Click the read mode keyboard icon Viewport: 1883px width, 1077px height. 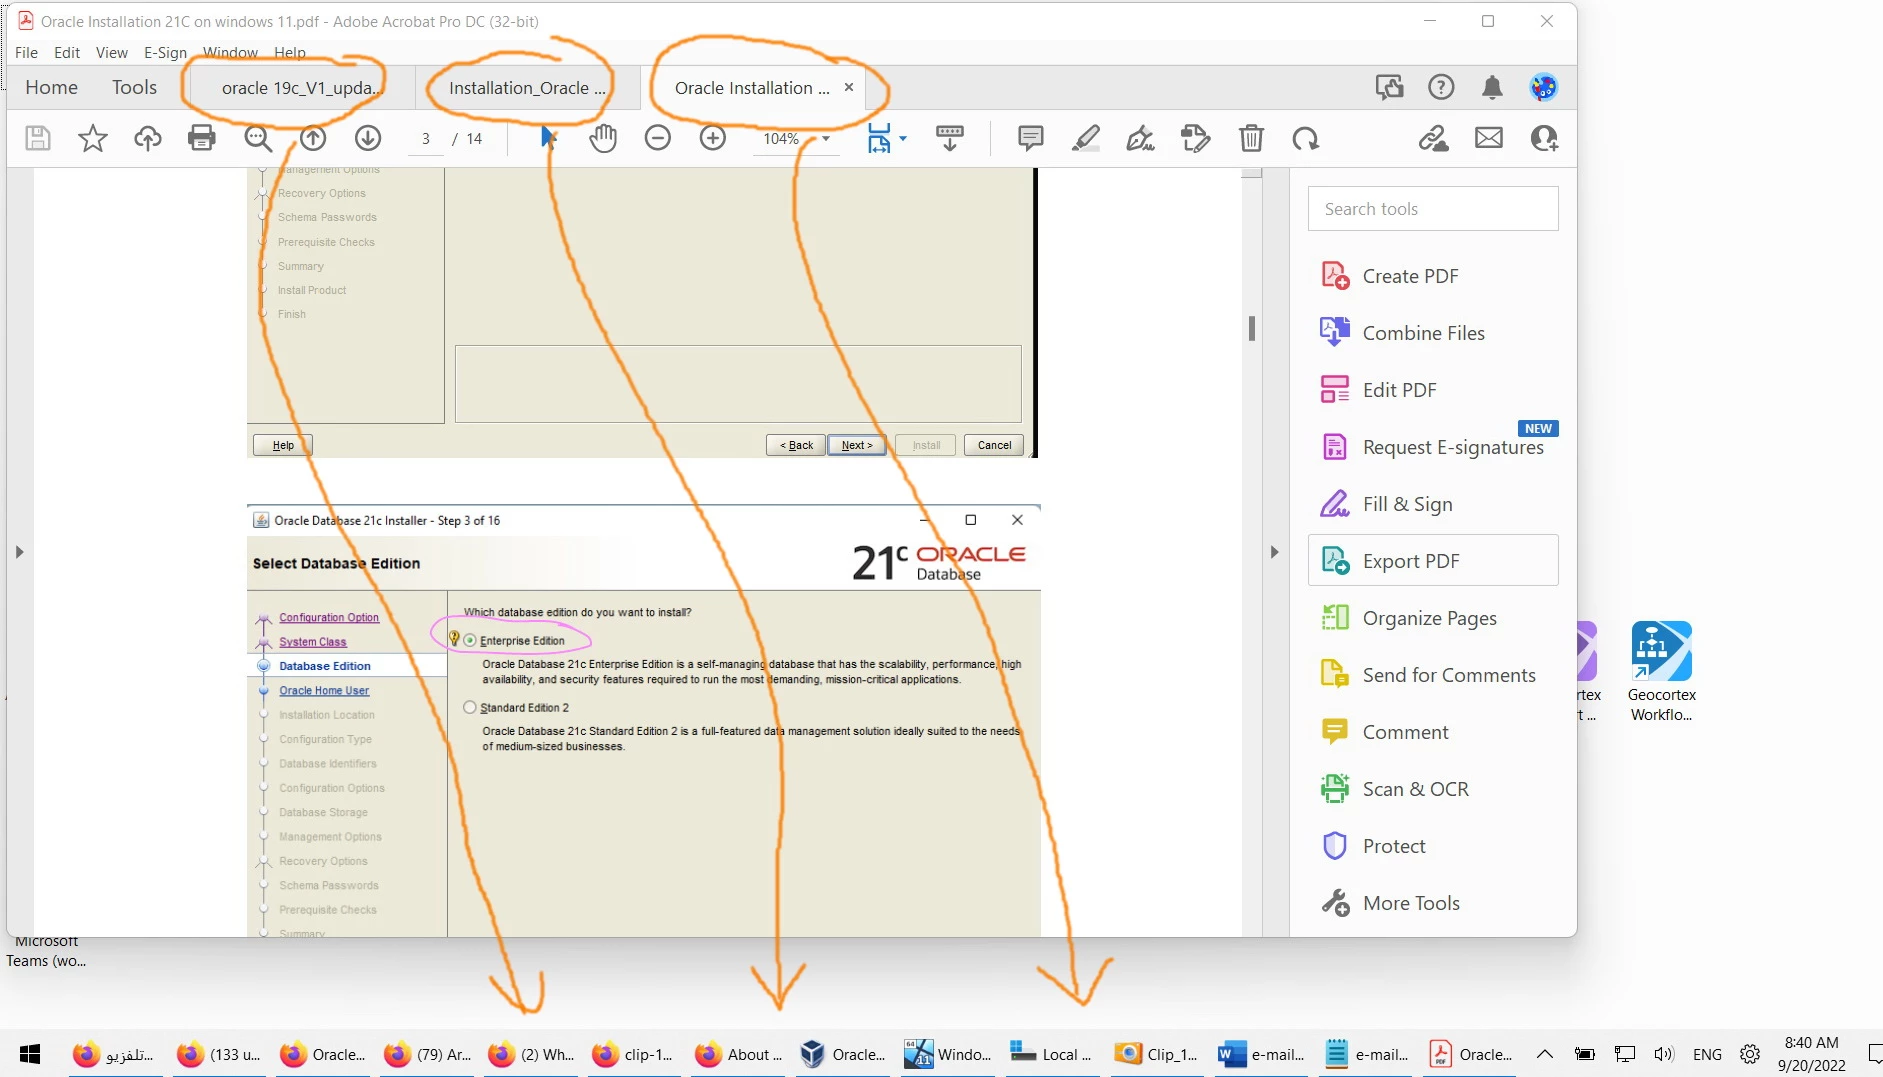click(x=950, y=138)
